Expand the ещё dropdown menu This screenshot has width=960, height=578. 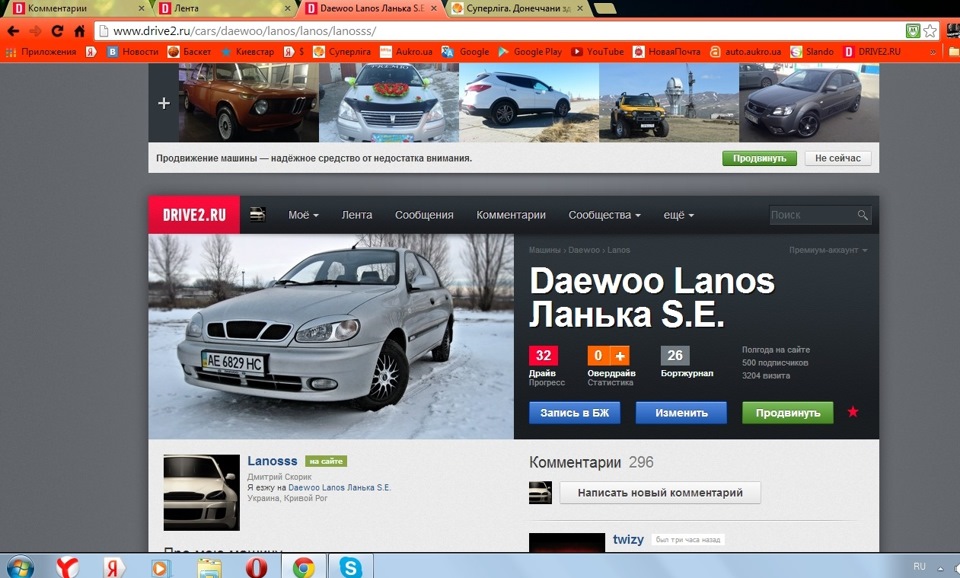pyautogui.click(x=678, y=215)
